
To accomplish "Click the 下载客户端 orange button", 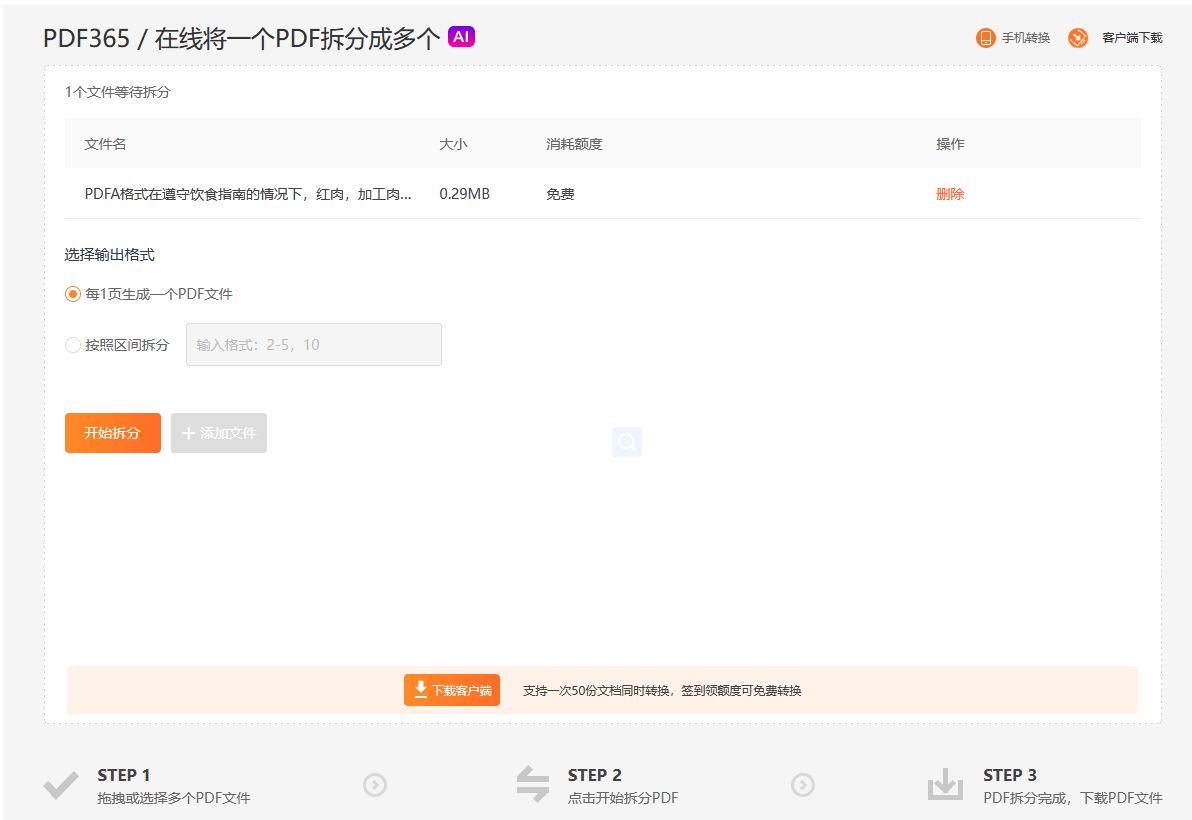I will (452, 690).
